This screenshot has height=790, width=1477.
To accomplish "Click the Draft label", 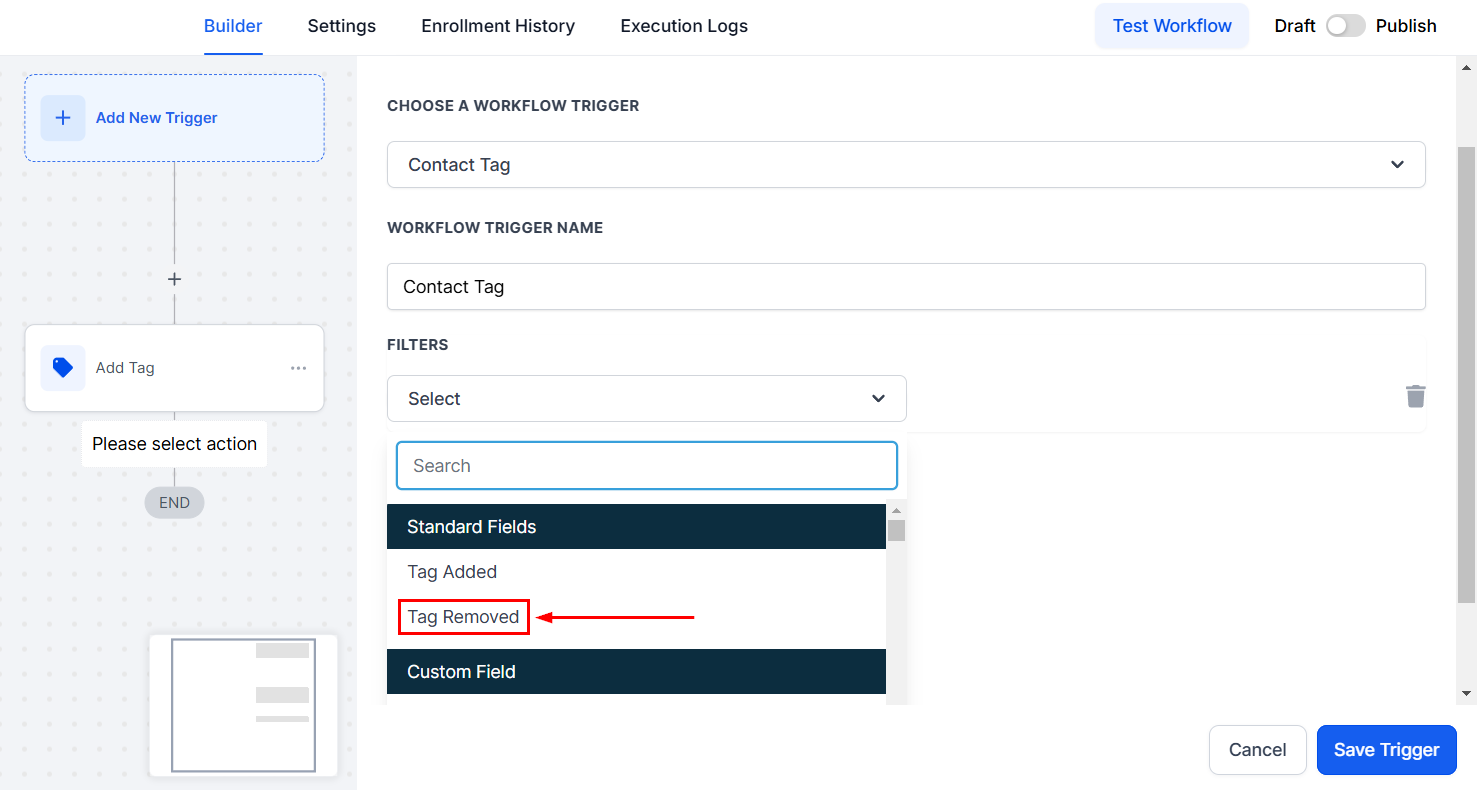I will [1295, 26].
